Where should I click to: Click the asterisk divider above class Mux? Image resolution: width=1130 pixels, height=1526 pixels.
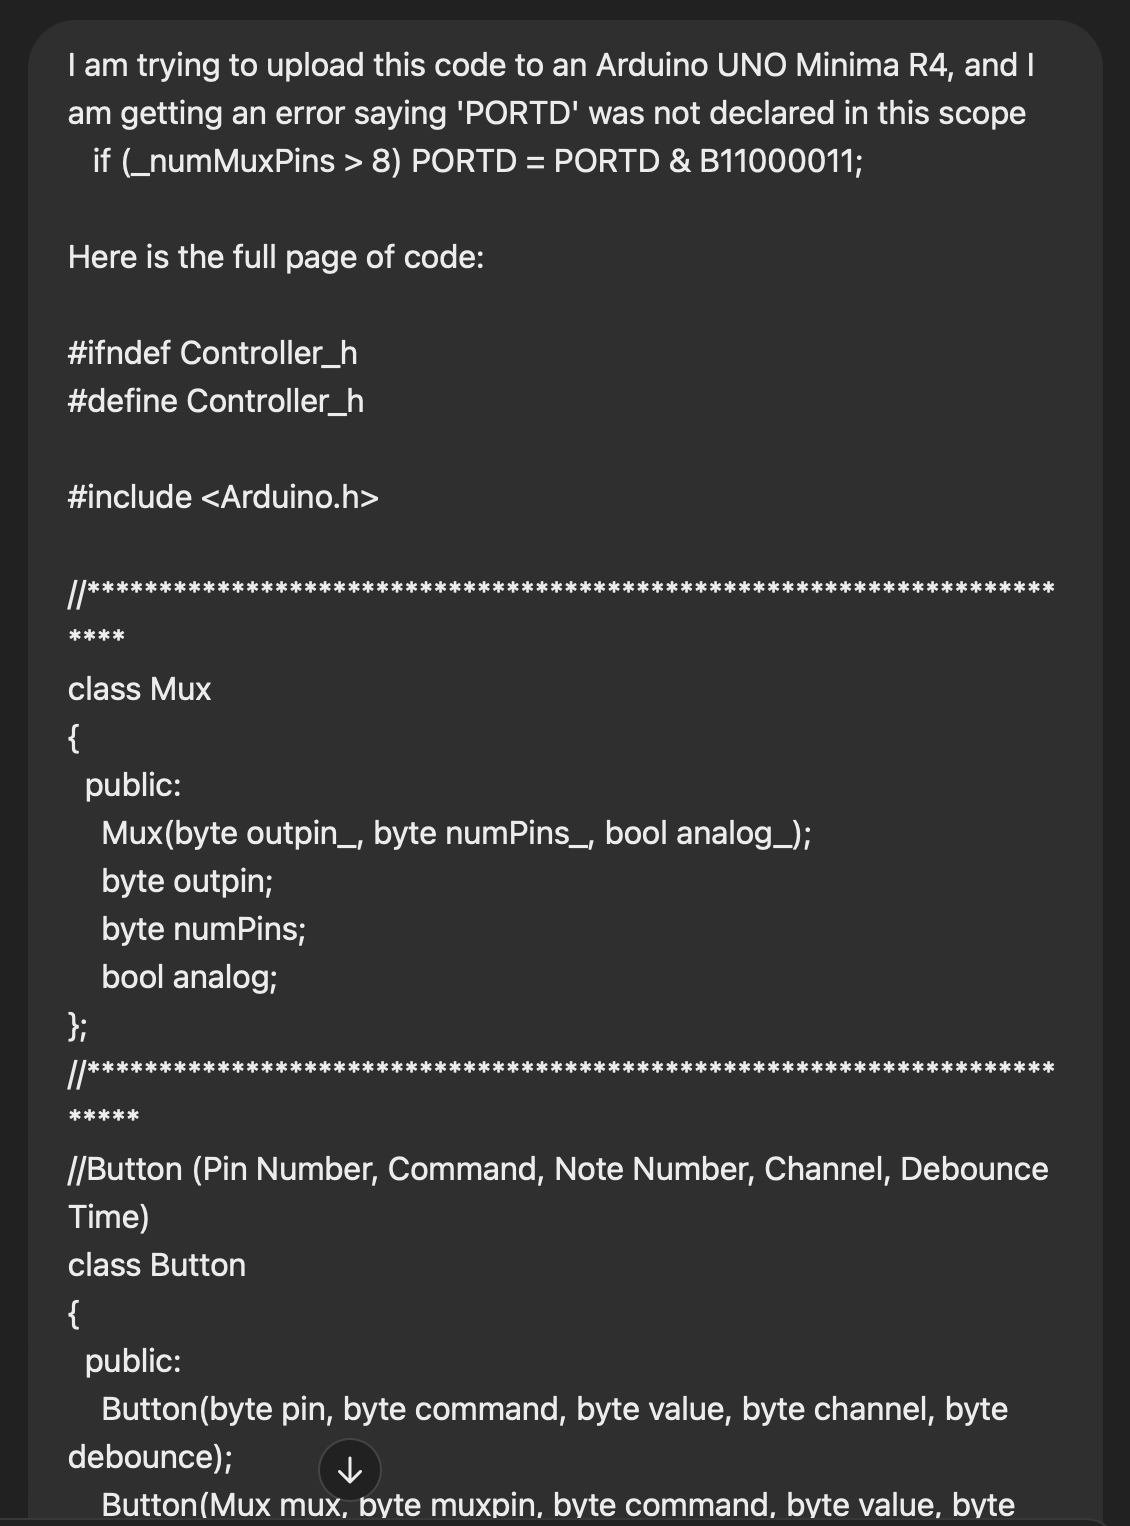tap(560, 589)
